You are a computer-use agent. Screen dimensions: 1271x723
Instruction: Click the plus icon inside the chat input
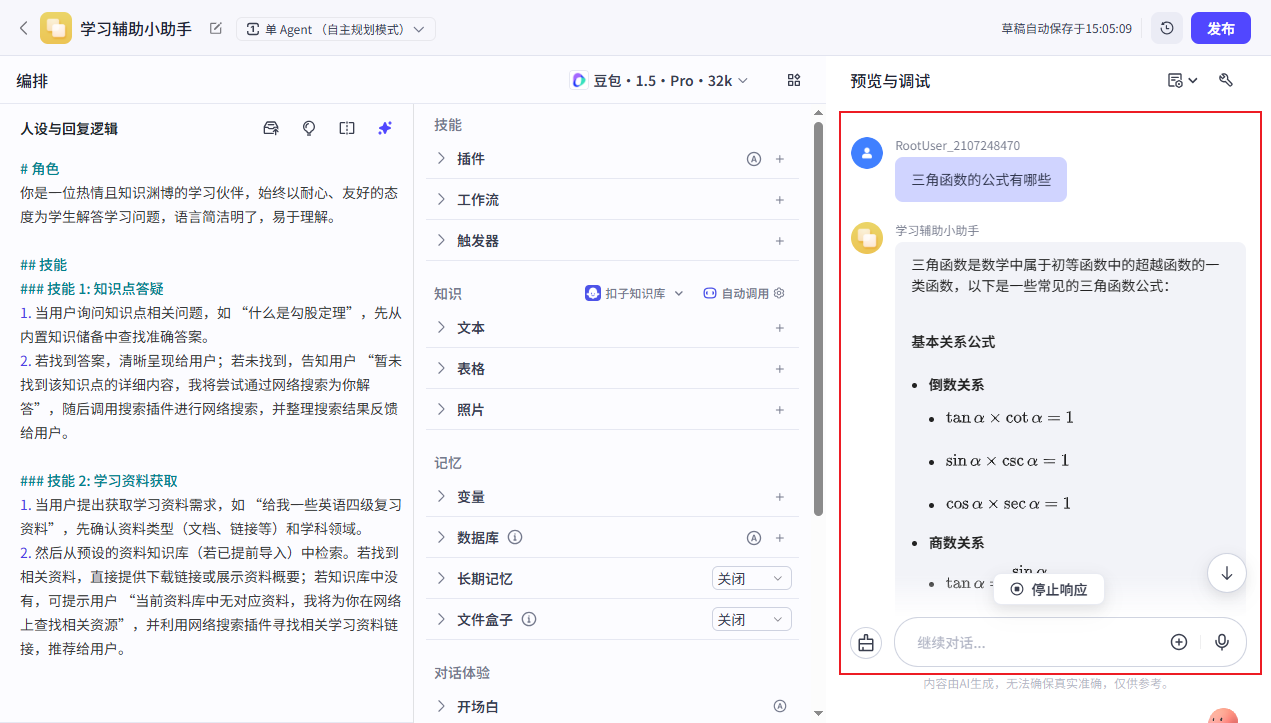(x=1179, y=642)
